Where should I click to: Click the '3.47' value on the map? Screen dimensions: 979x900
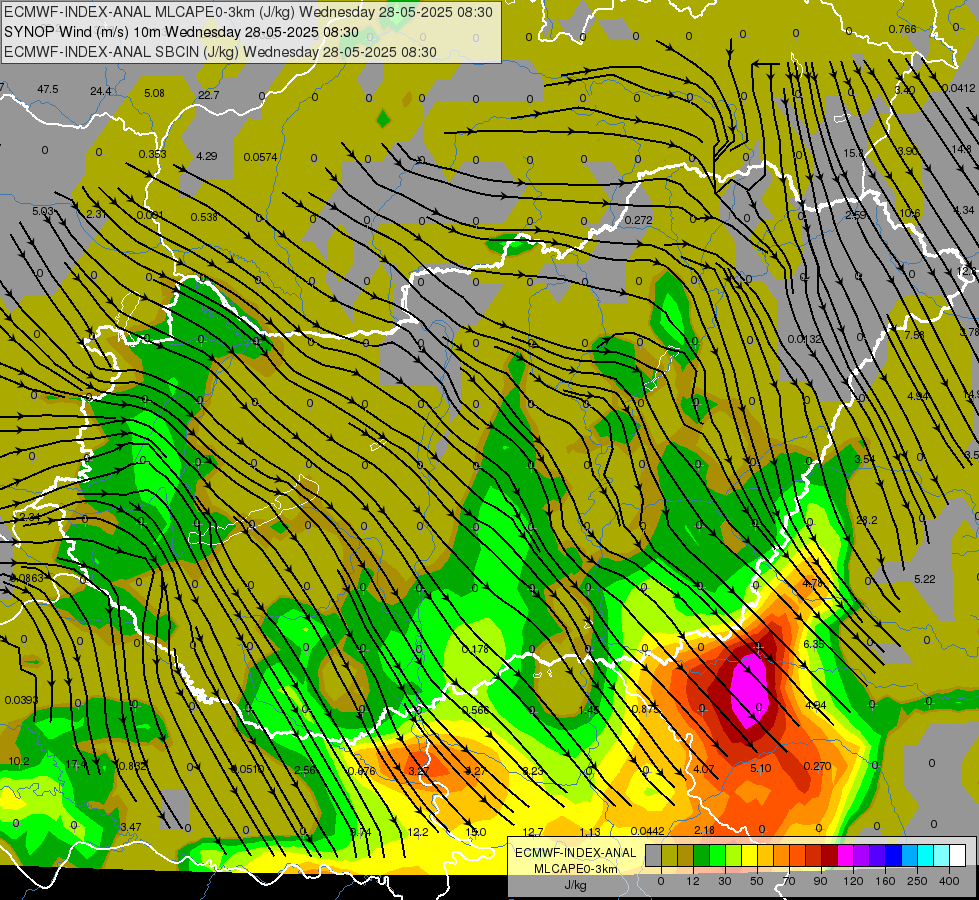[x=130, y=827]
